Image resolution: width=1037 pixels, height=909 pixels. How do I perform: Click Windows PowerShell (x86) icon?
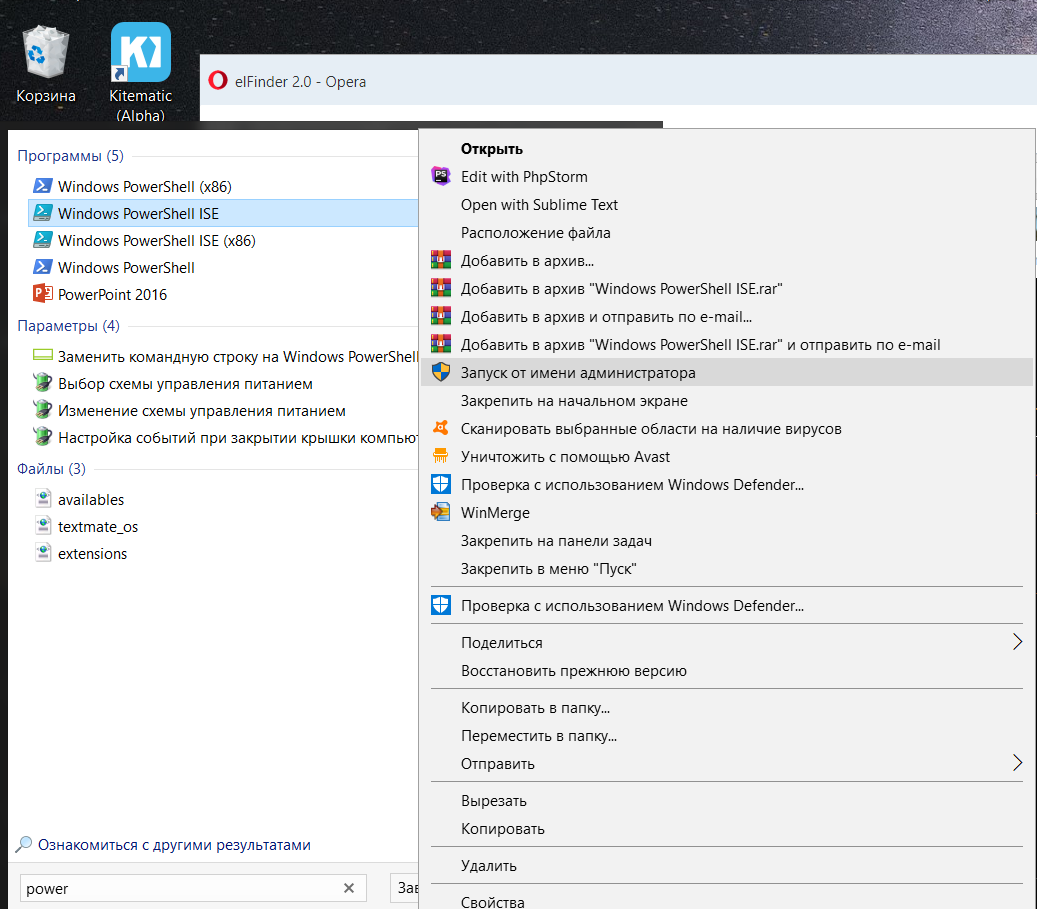(43, 186)
